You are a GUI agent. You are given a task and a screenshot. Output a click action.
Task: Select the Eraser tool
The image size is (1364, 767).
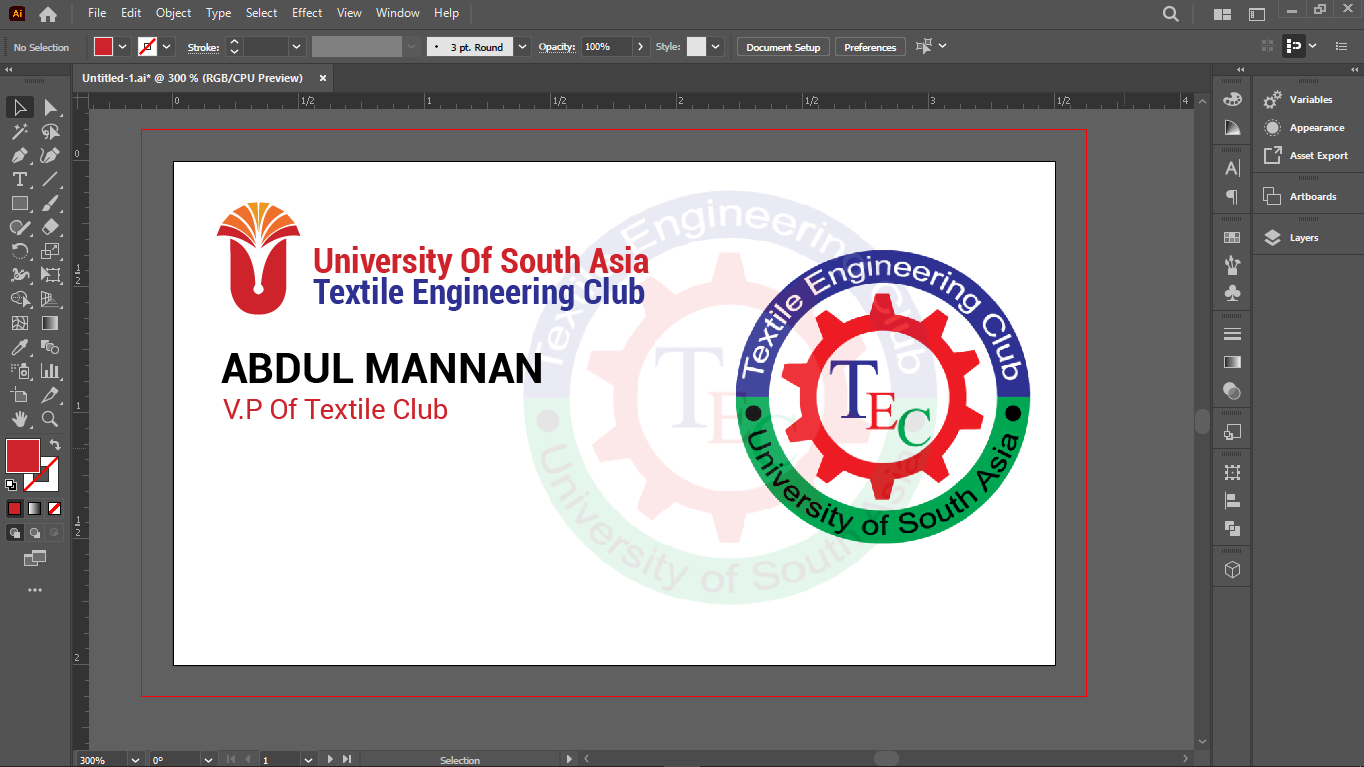pos(50,227)
